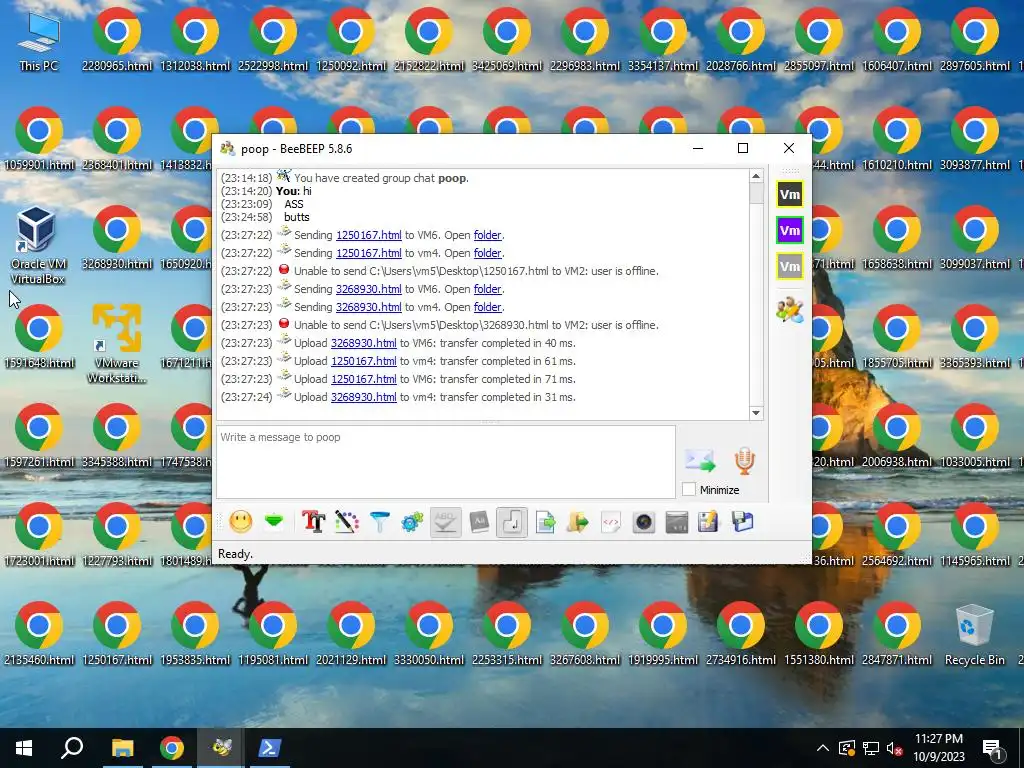Select the Recycle Bin desktop icon
Image resolution: width=1024 pixels, height=768 pixels.
974,635
